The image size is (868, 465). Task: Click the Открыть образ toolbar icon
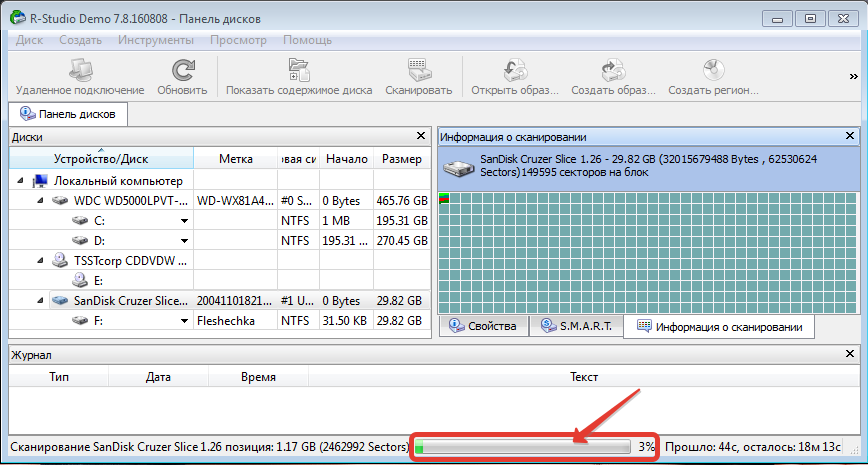pos(515,71)
